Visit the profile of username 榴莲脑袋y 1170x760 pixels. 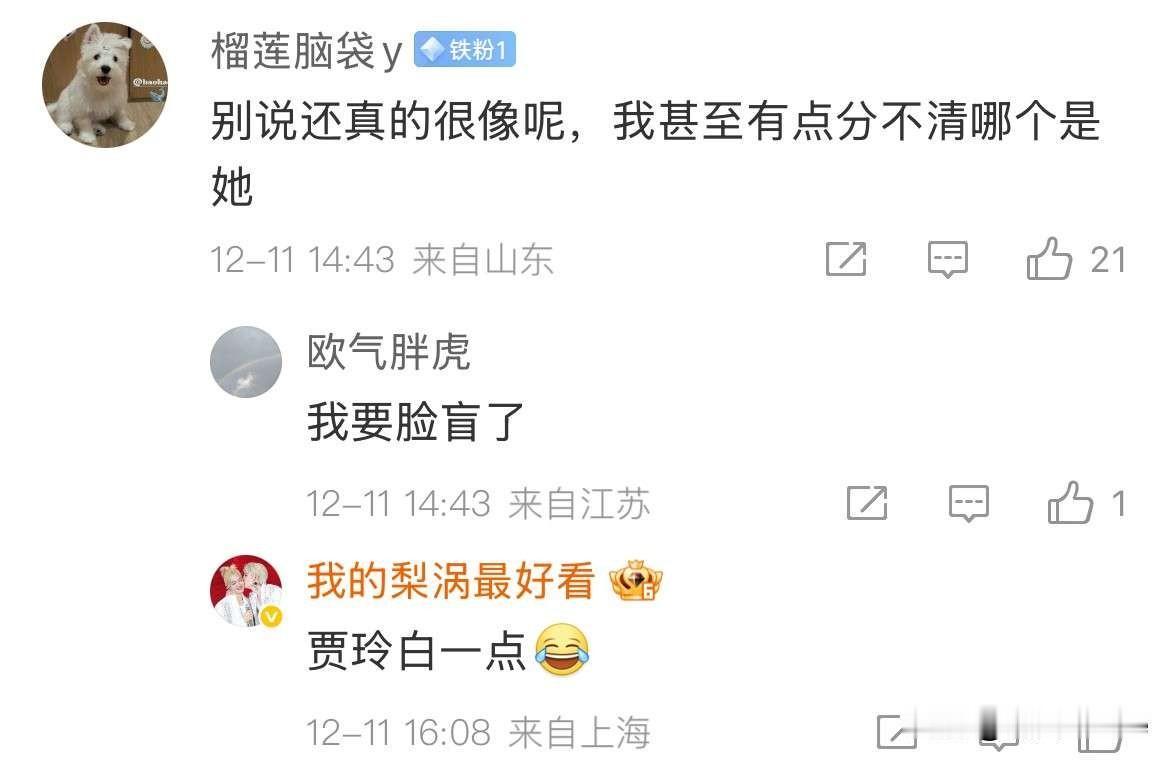click(307, 51)
